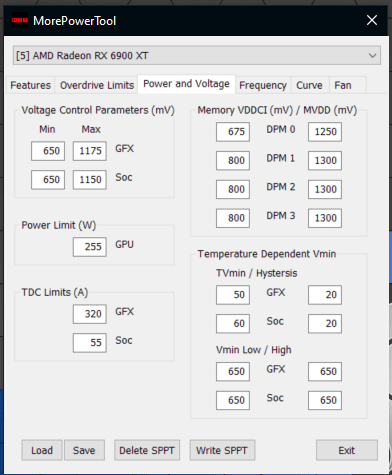Screen dimensions: 392x475
Task: Click the 'TVmin / Hystersis' label
Action: point(257,273)
